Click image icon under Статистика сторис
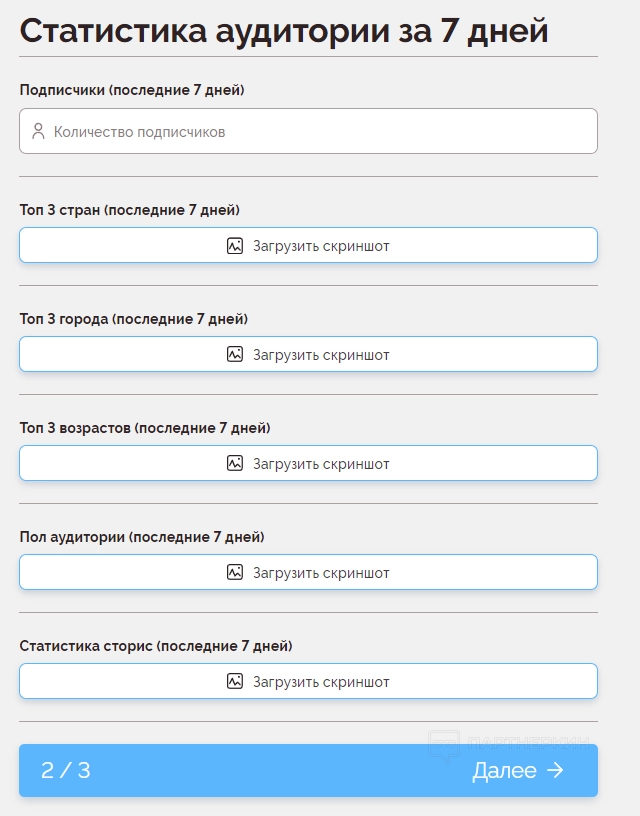The image size is (640, 816). coord(235,682)
